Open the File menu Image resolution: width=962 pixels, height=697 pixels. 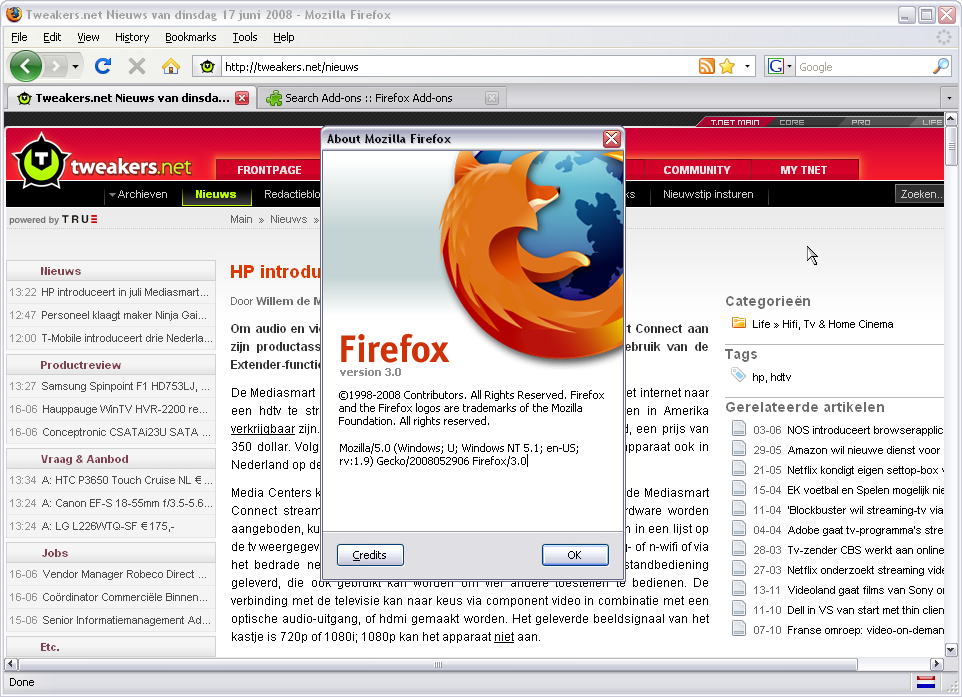tap(19, 37)
